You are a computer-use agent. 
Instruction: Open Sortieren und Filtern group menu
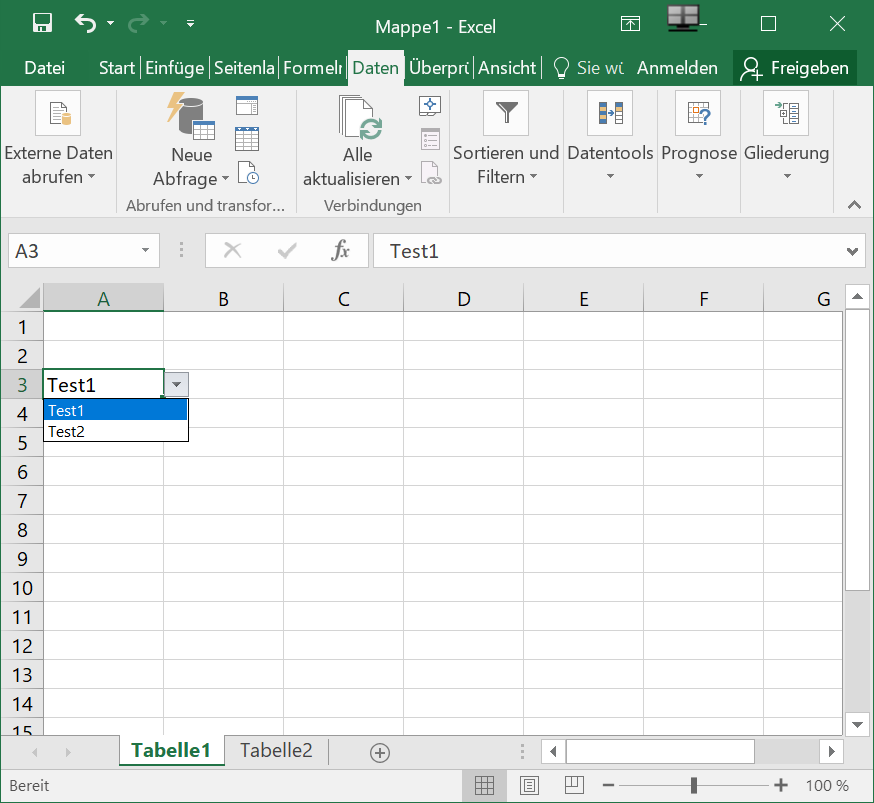(506, 138)
